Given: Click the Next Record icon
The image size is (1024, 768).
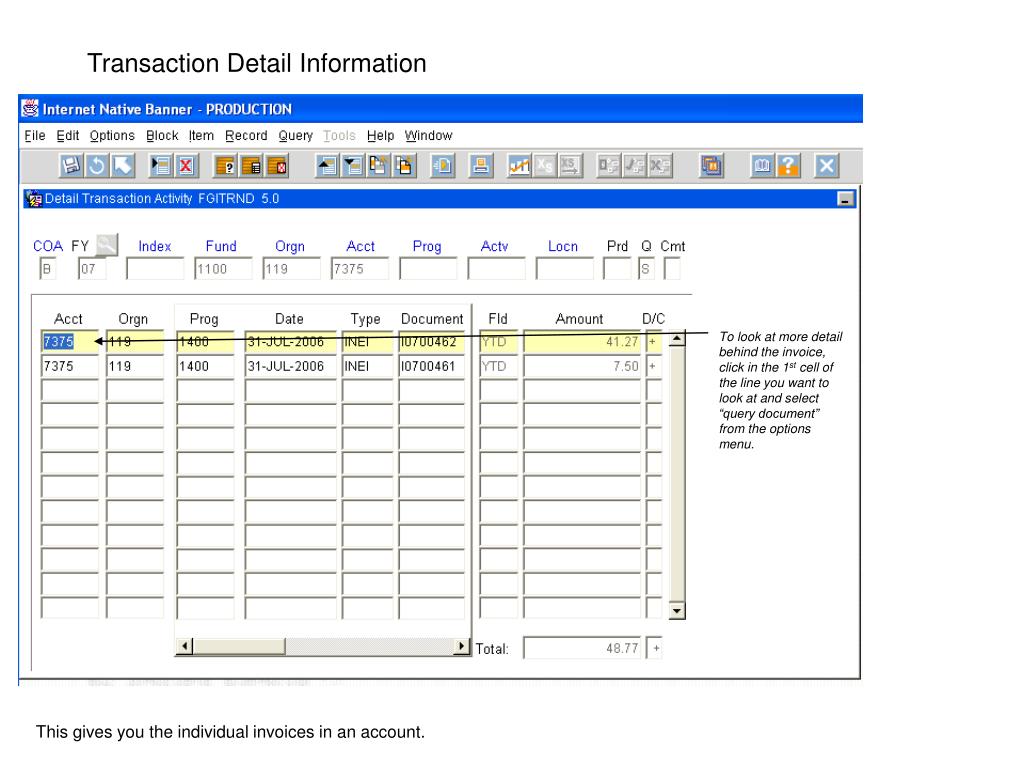Looking at the screenshot, I should [x=353, y=165].
